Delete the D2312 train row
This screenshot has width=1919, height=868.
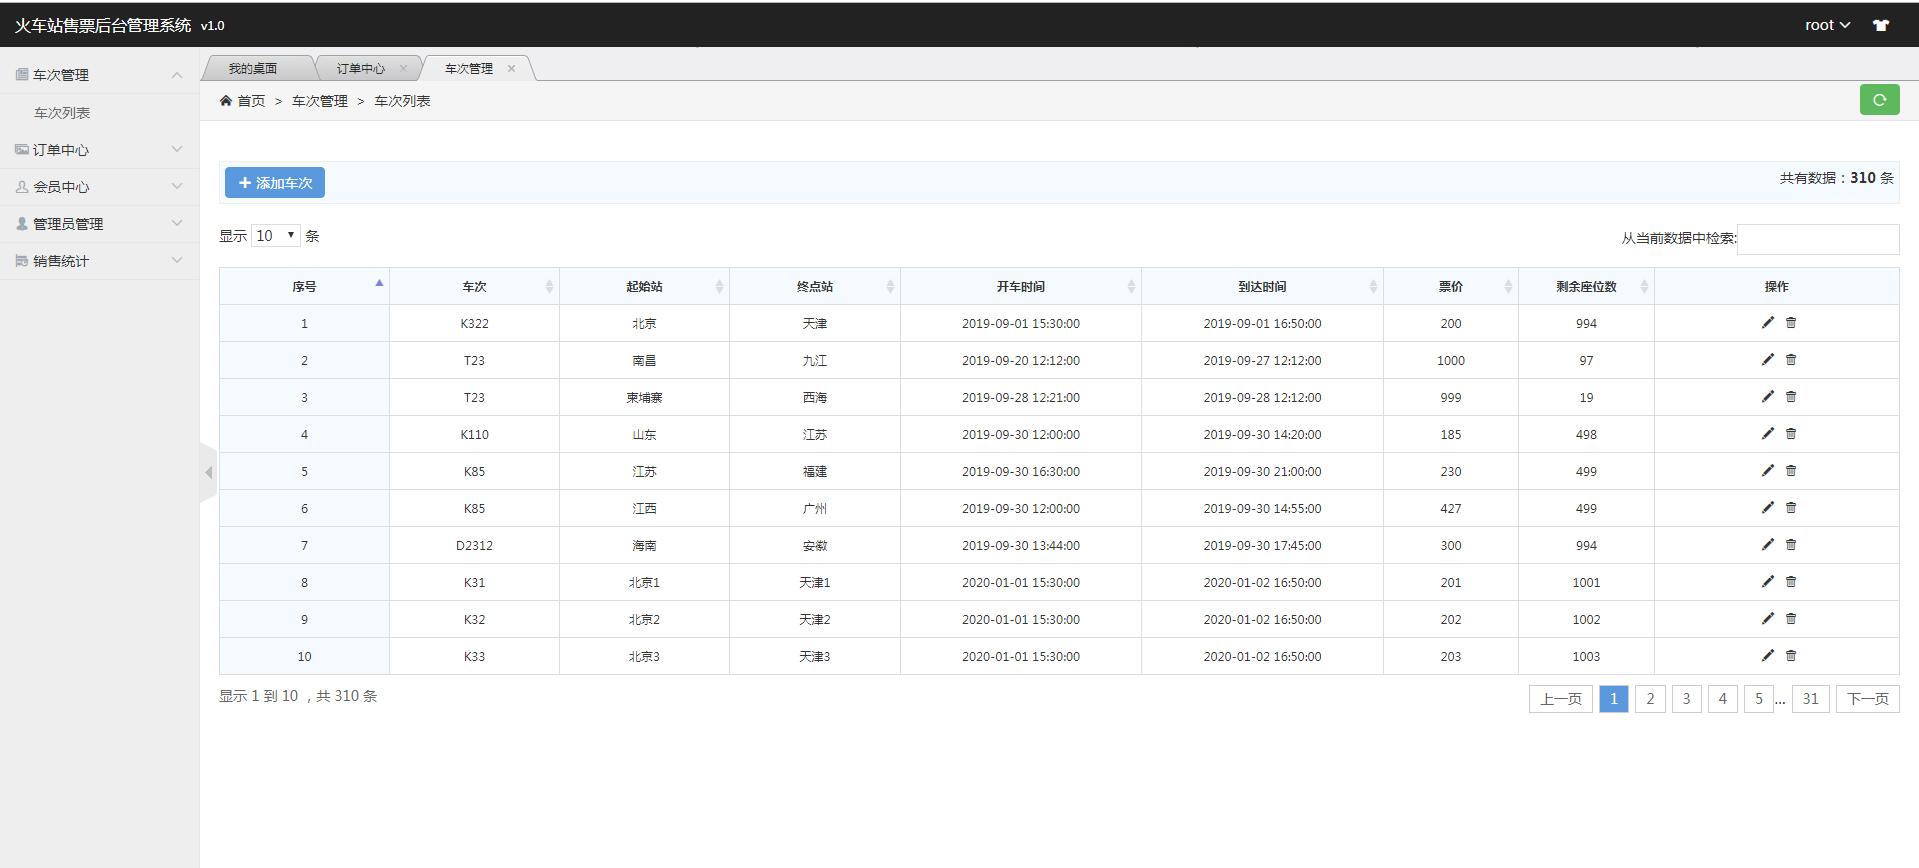pos(1791,544)
